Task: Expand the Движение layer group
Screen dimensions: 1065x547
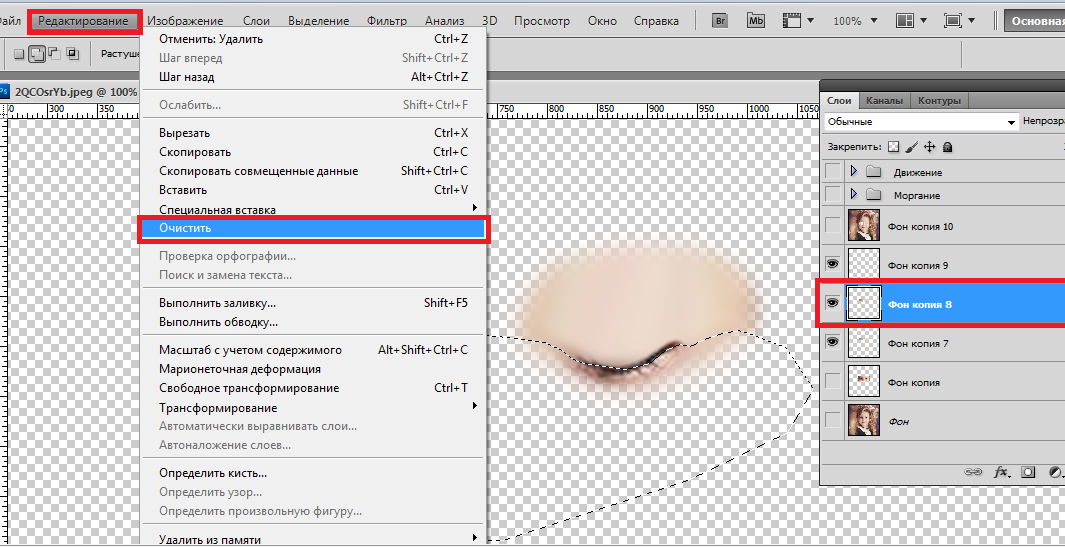Action: click(x=854, y=173)
